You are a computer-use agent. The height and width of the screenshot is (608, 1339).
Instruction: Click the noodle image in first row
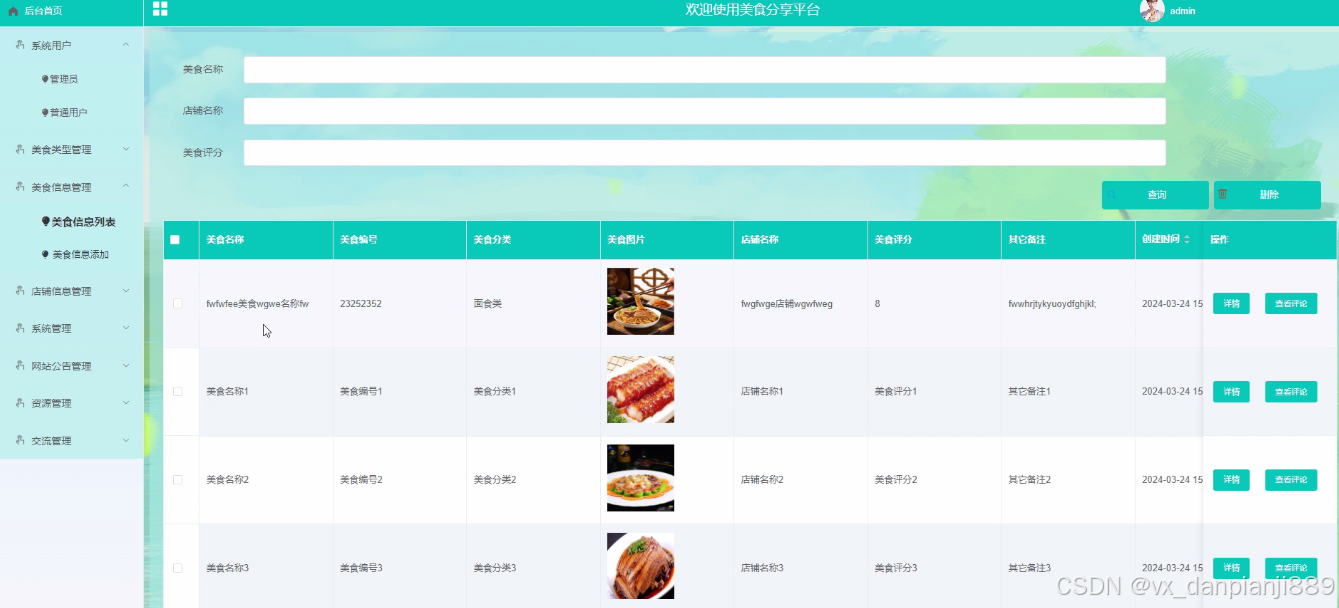(640, 301)
